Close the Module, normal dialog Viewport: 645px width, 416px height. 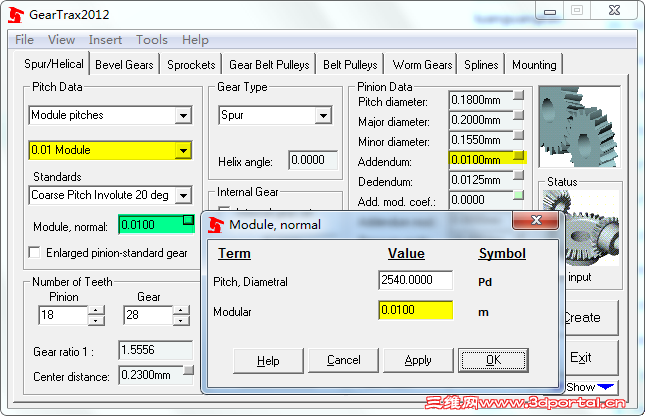click(x=536, y=220)
